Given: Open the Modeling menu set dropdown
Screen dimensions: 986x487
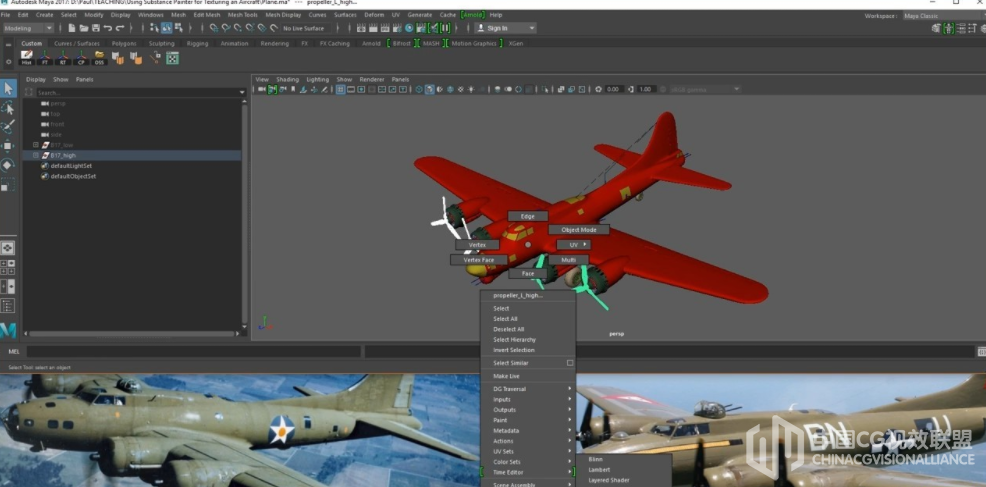Looking at the screenshot, I should pyautogui.click(x=28, y=28).
